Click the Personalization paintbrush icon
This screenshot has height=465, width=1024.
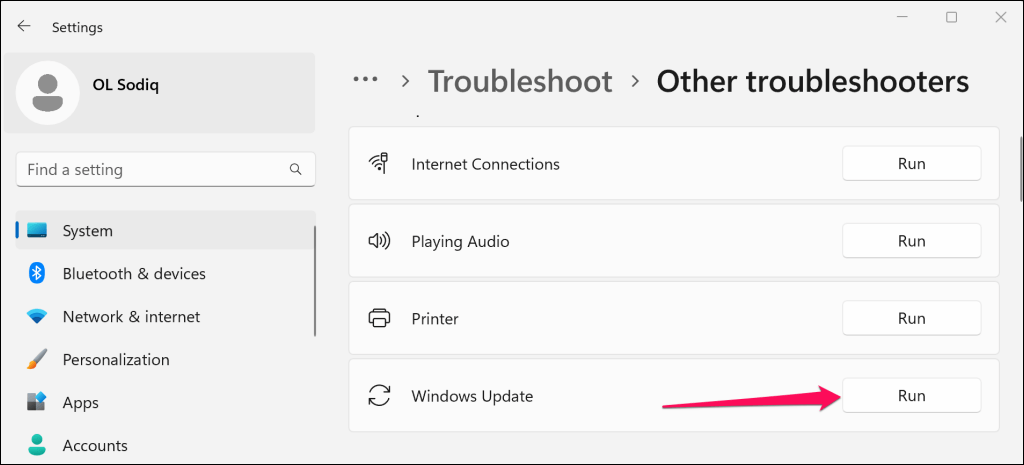pos(37,360)
